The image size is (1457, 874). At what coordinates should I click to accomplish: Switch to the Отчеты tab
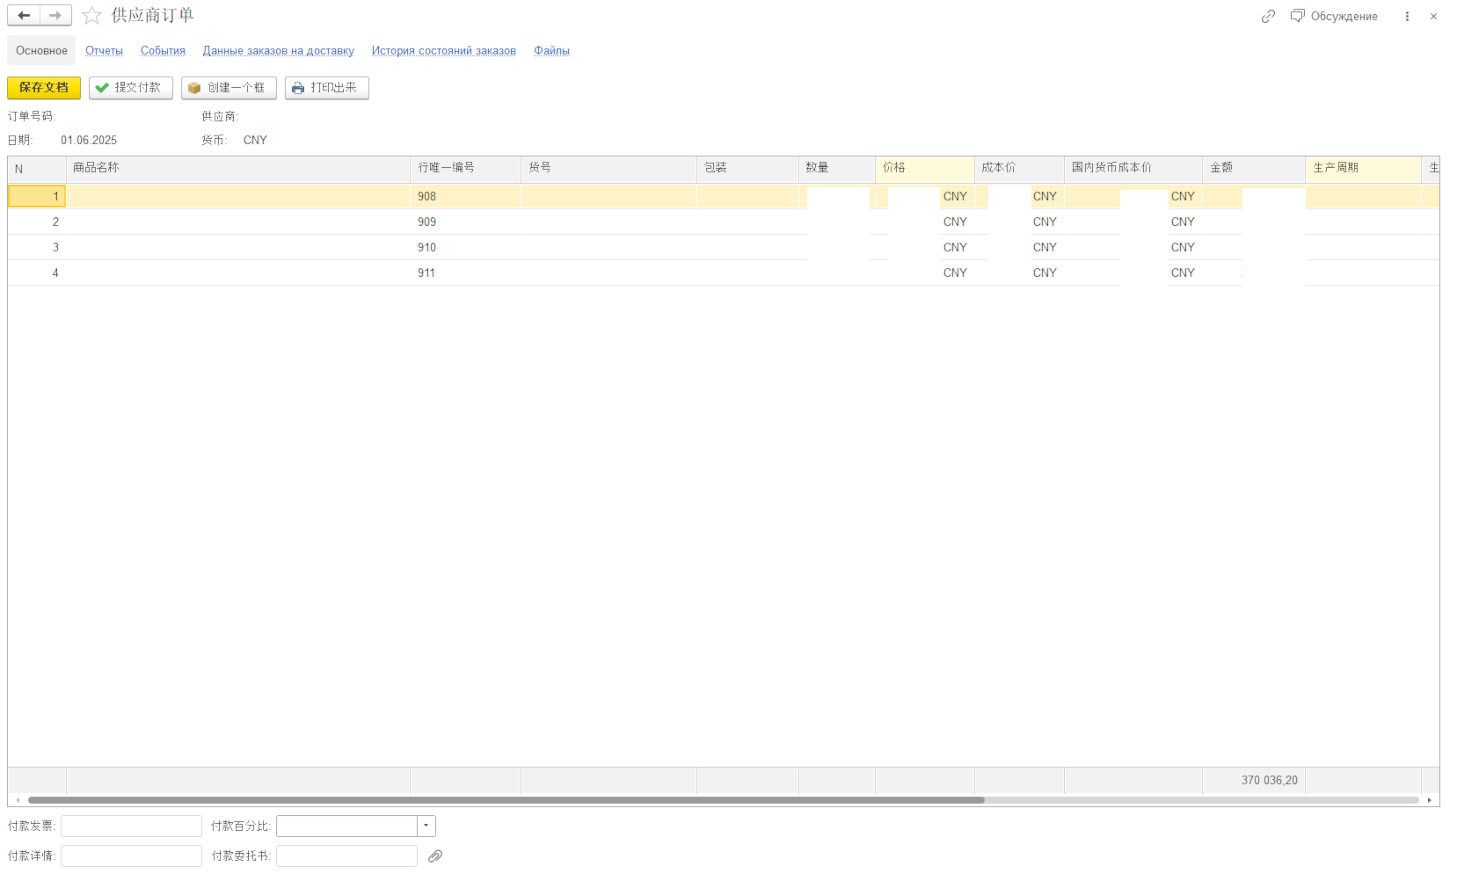click(x=104, y=51)
